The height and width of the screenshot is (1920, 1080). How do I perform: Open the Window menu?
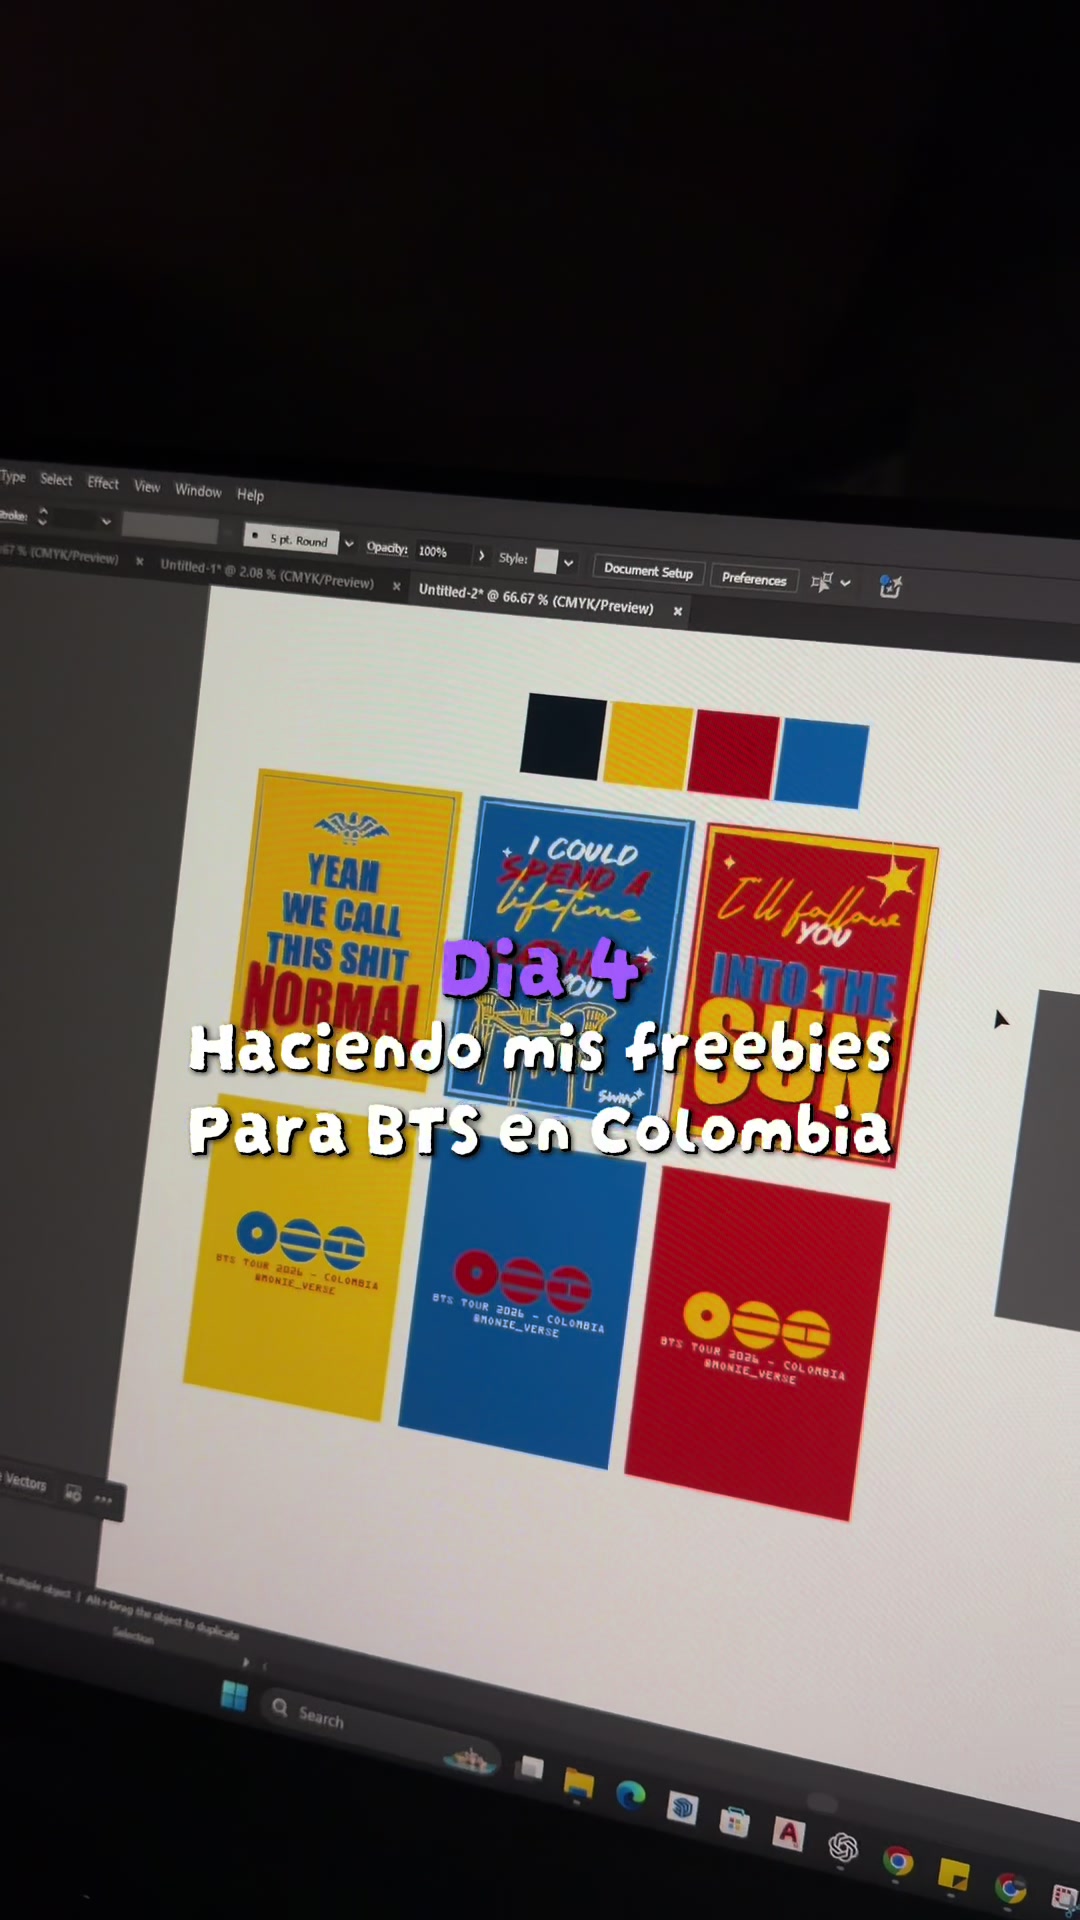[198, 491]
